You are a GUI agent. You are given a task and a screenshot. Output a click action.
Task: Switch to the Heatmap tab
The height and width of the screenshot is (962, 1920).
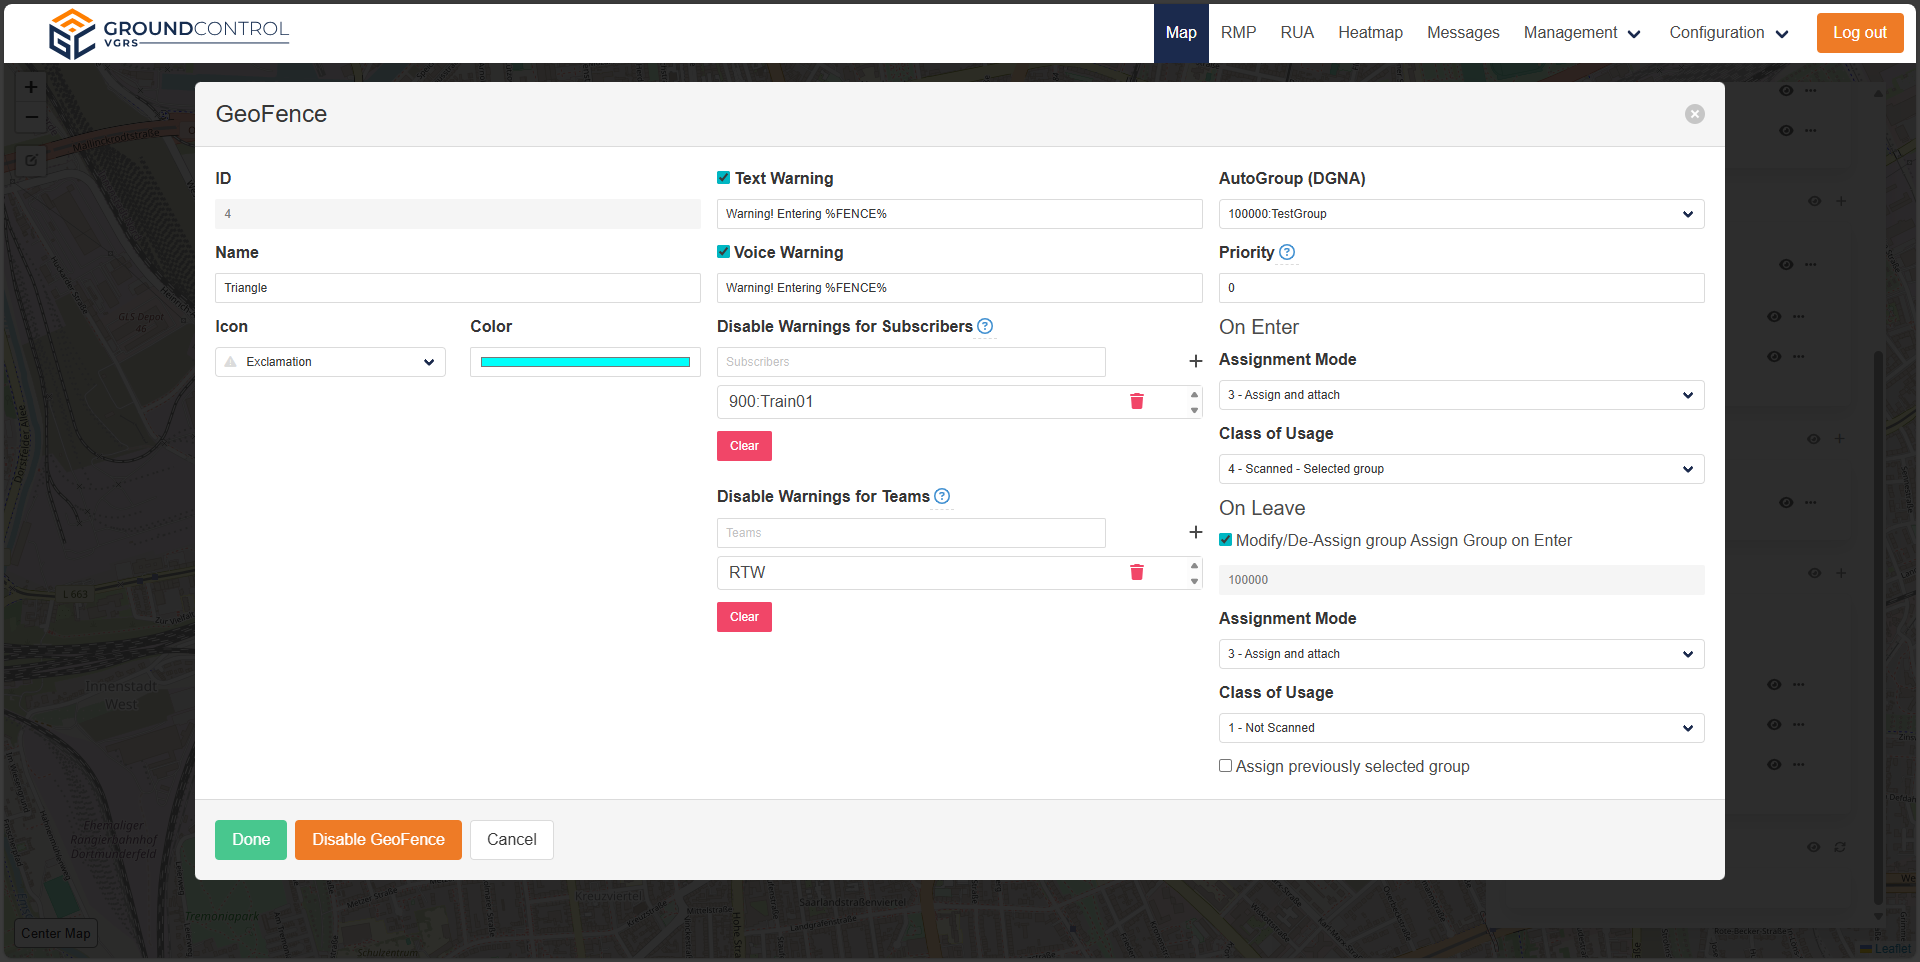point(1370,33)
